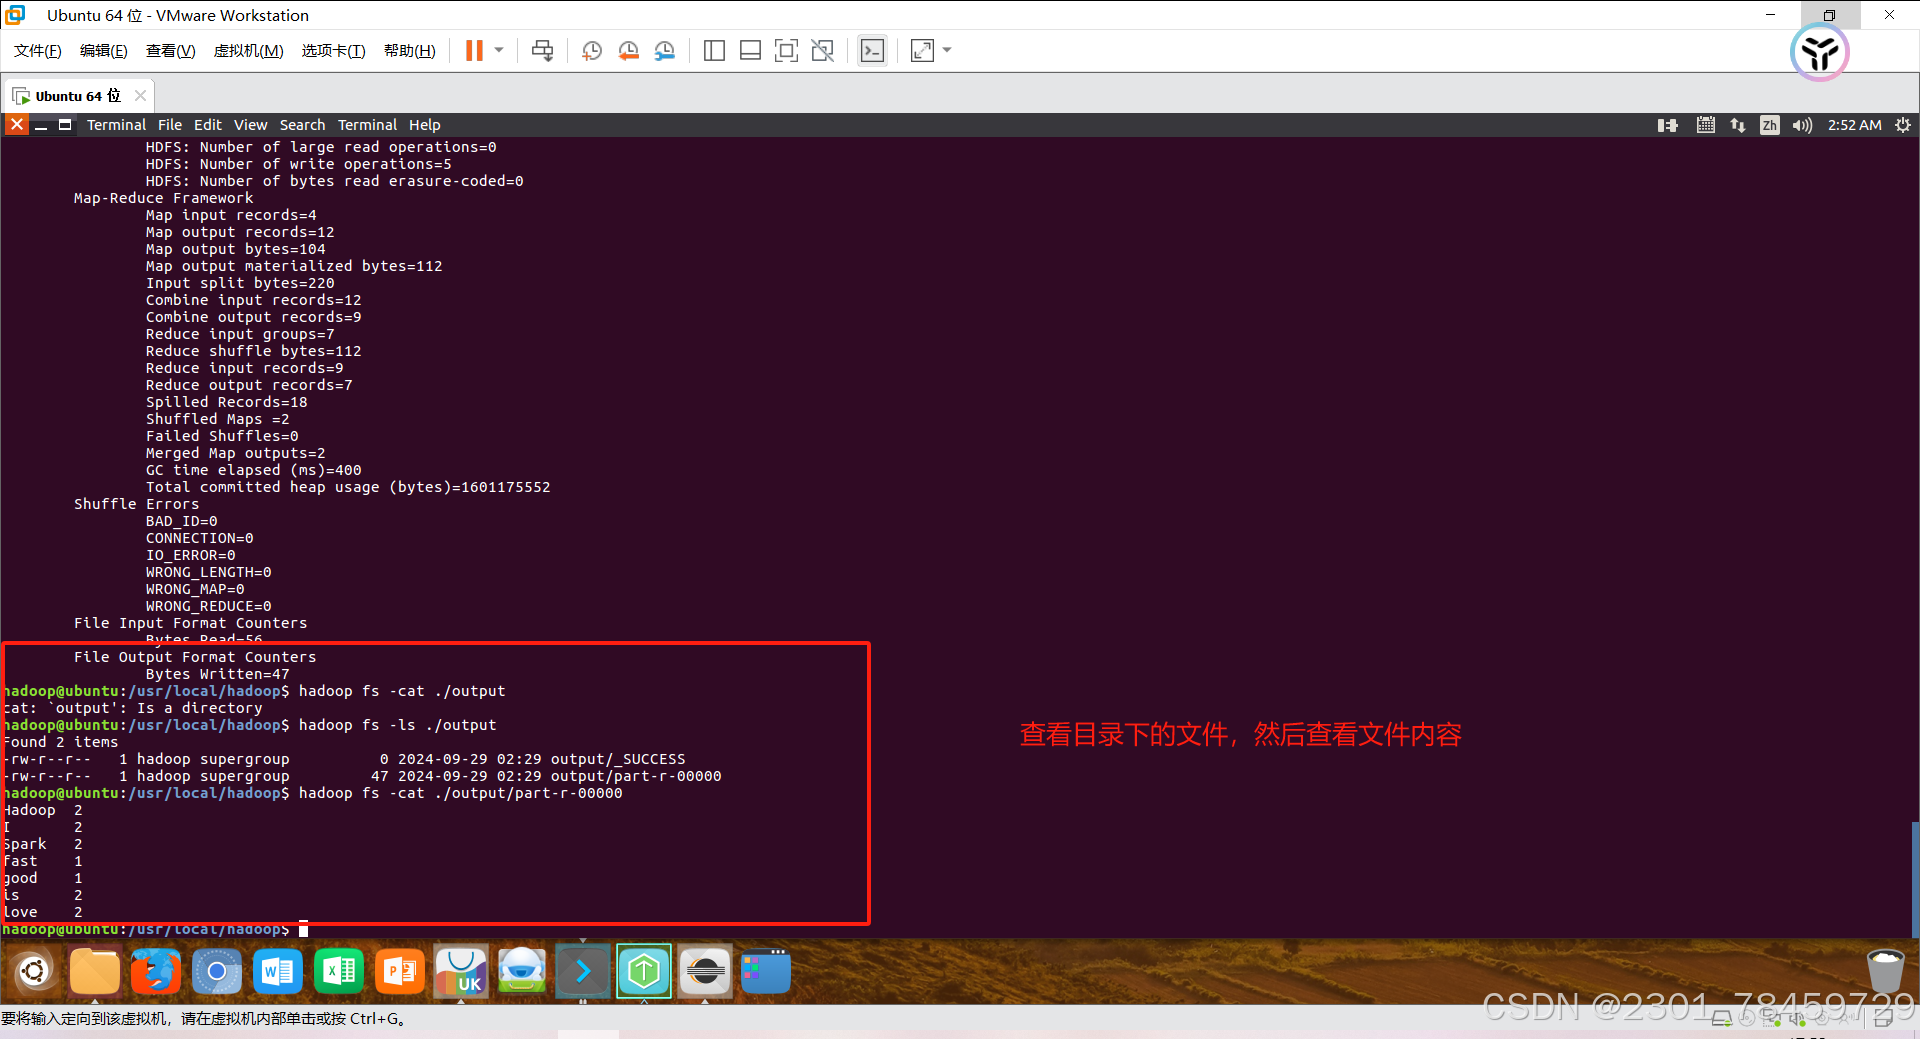Viewport: 1920px width, 1039px height.
Task: Open the Search menu in the terminal
Action: pyautogui.click(x=302, y=124)
